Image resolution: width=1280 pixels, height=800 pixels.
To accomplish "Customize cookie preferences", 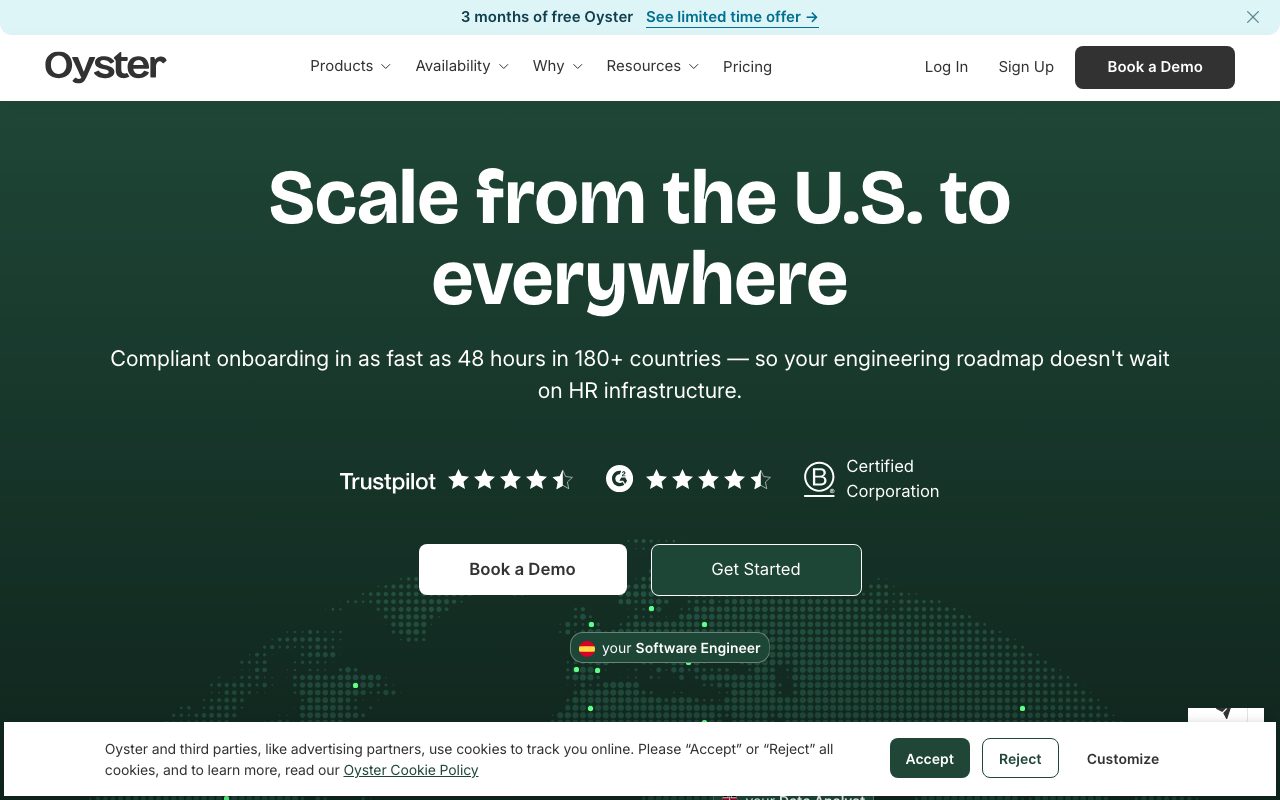I will [x=1123, y=759].
